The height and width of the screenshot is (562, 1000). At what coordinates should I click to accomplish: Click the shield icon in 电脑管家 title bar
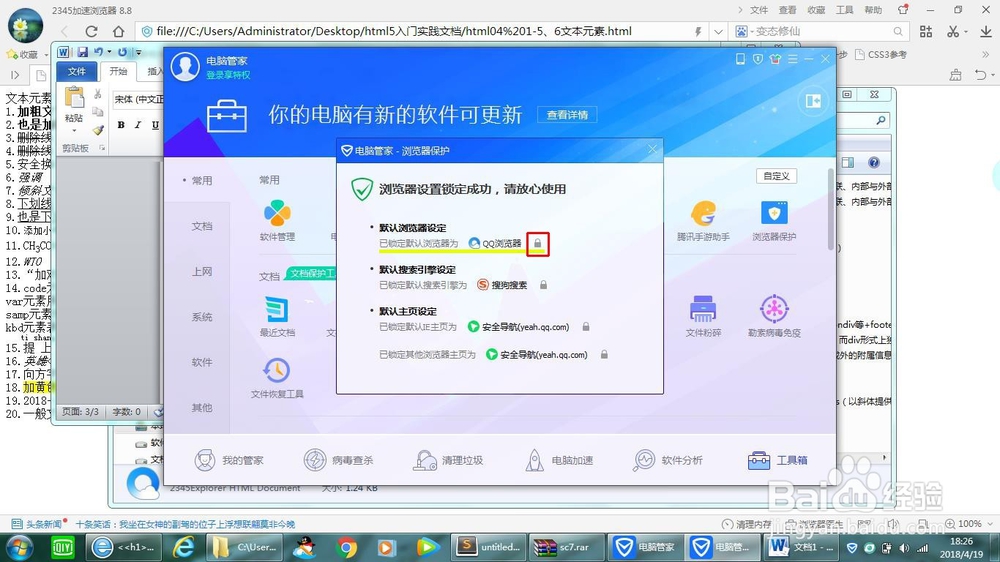[x=758, y=59]
